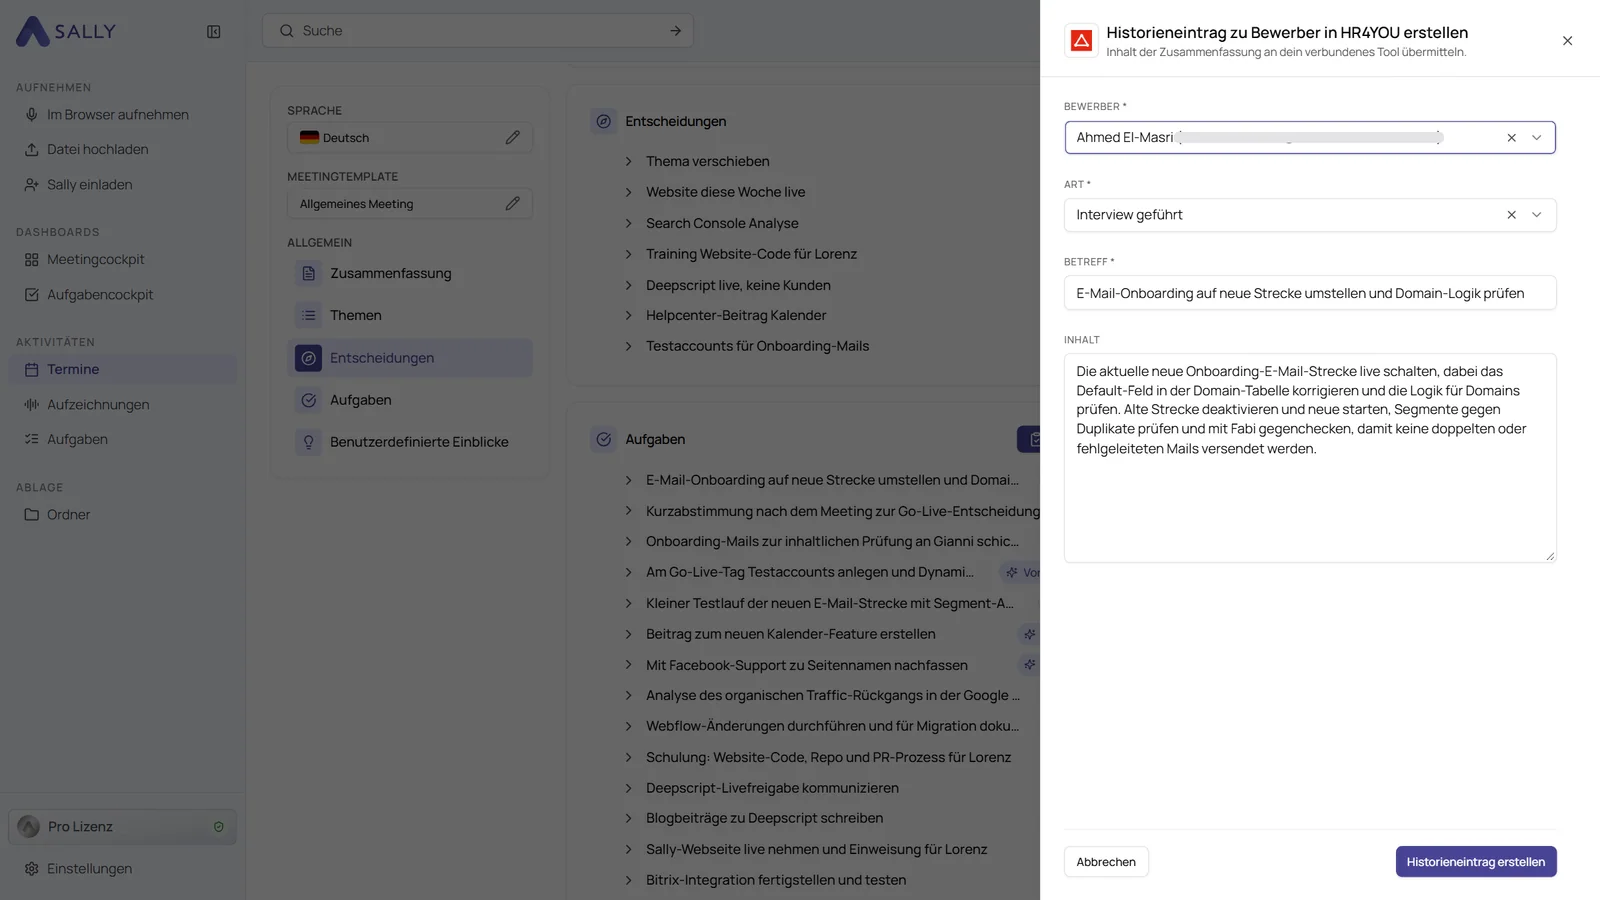Clear the Art field selection
Viewport: 1600px width, 900px height.
pos(1511,215)
